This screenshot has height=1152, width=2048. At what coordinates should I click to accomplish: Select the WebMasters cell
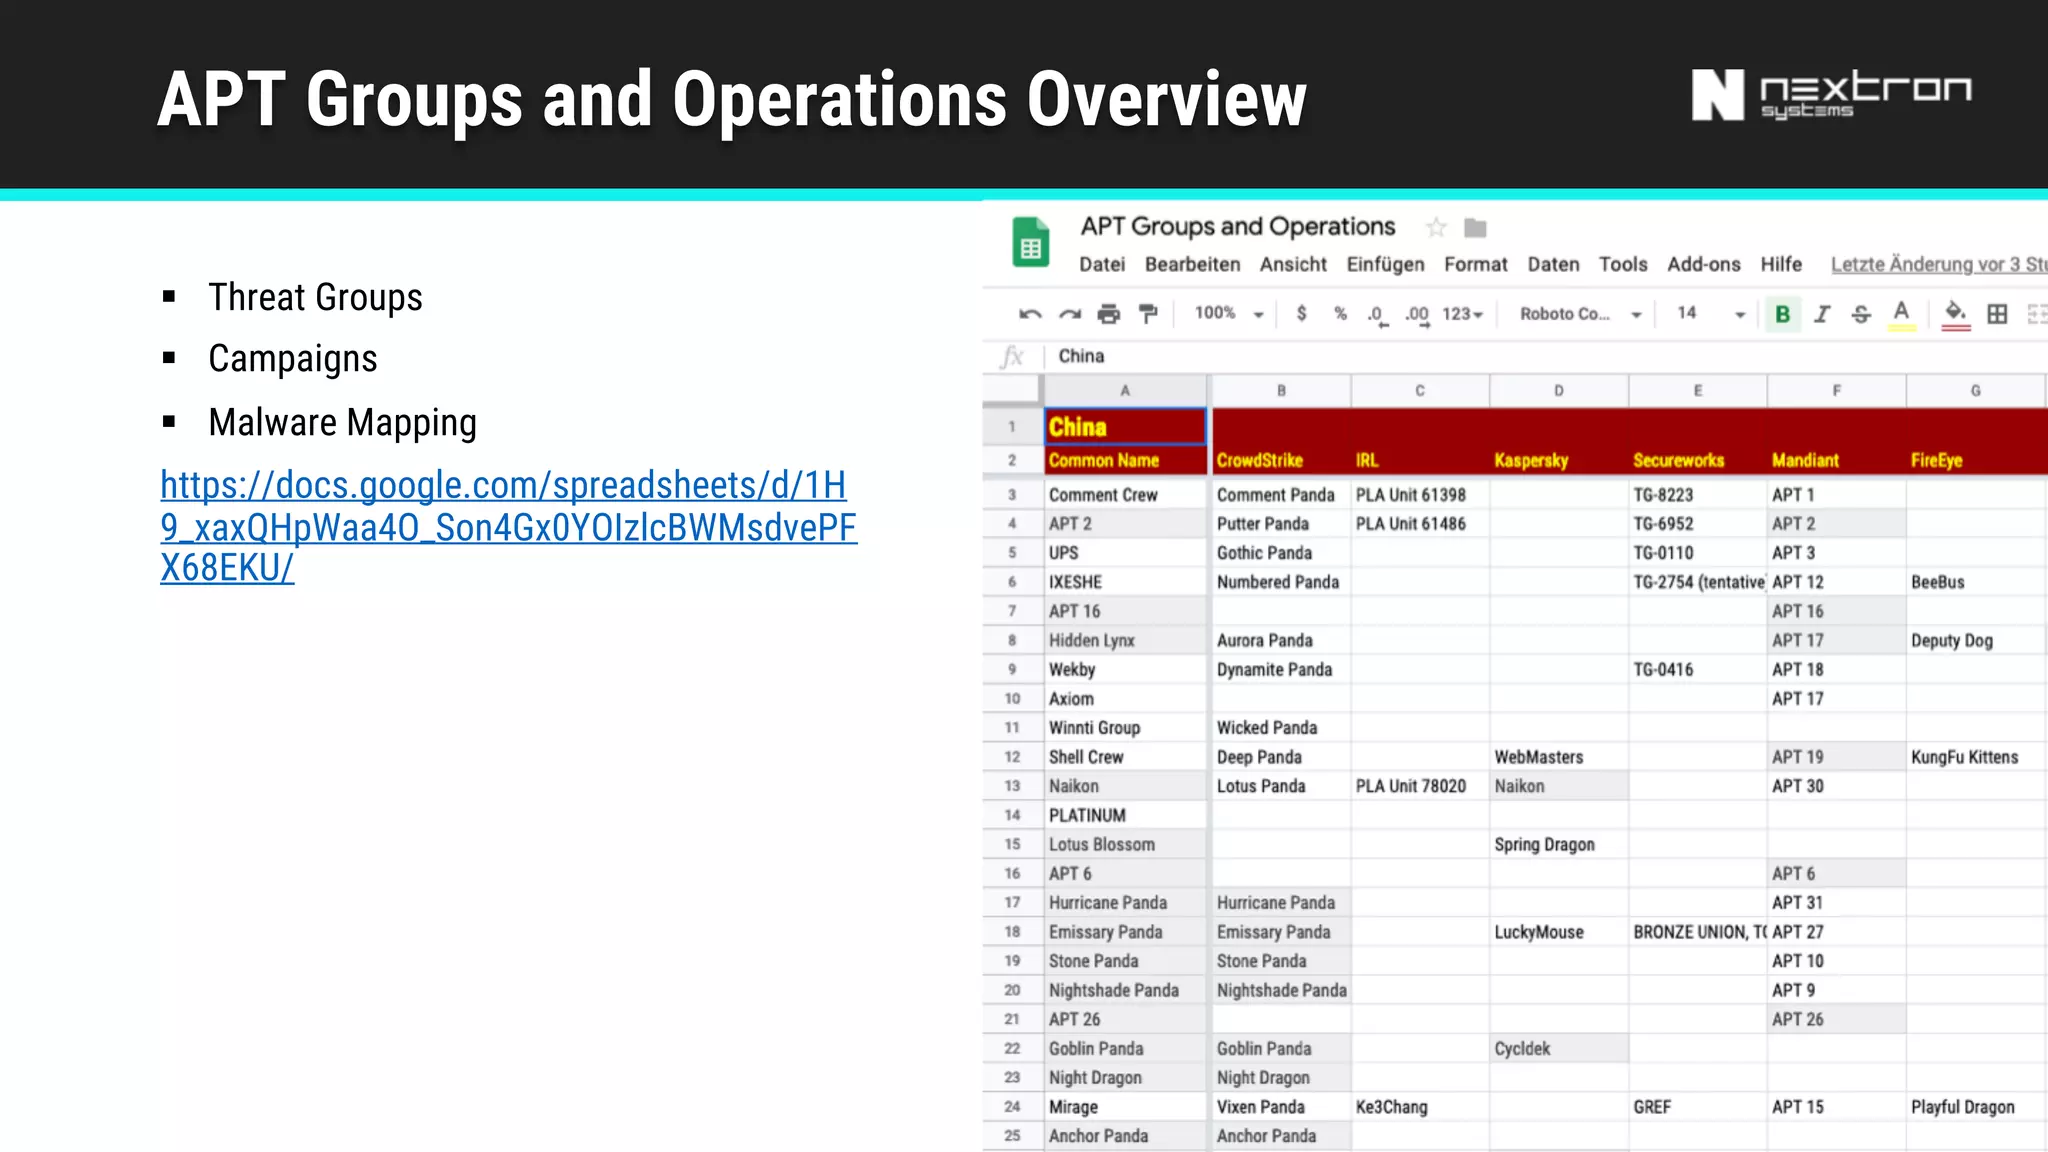click(x=1558, y=757)
